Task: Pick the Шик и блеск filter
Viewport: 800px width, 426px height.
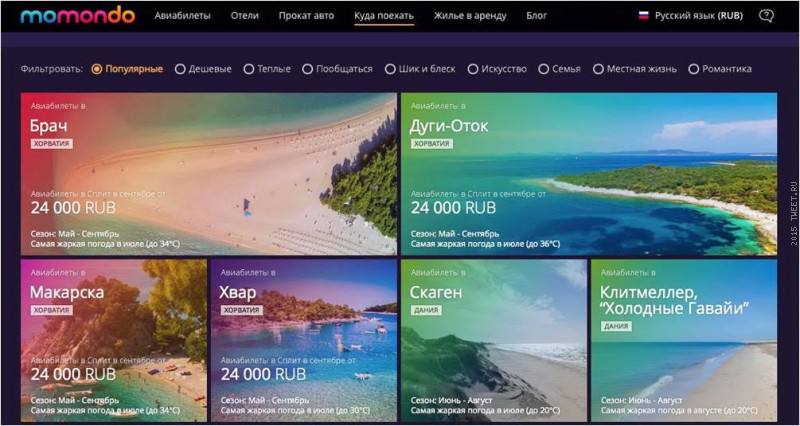Action: pyautogui.click(x=420, y=69)
